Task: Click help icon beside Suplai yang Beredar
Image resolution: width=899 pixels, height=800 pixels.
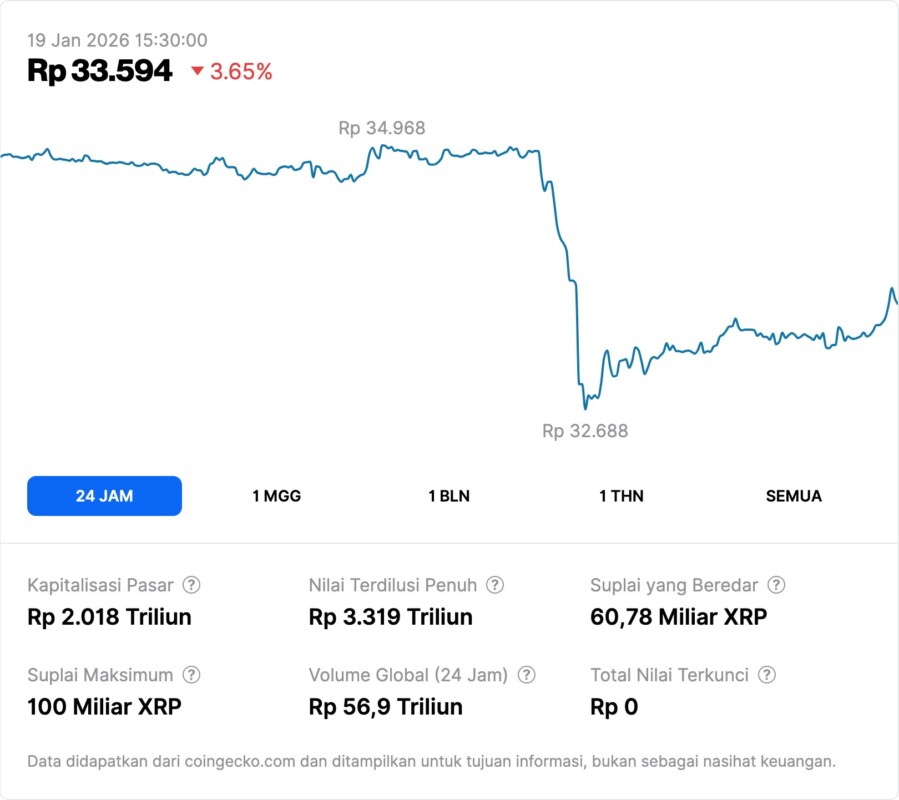Action: (x=776, y=585)
